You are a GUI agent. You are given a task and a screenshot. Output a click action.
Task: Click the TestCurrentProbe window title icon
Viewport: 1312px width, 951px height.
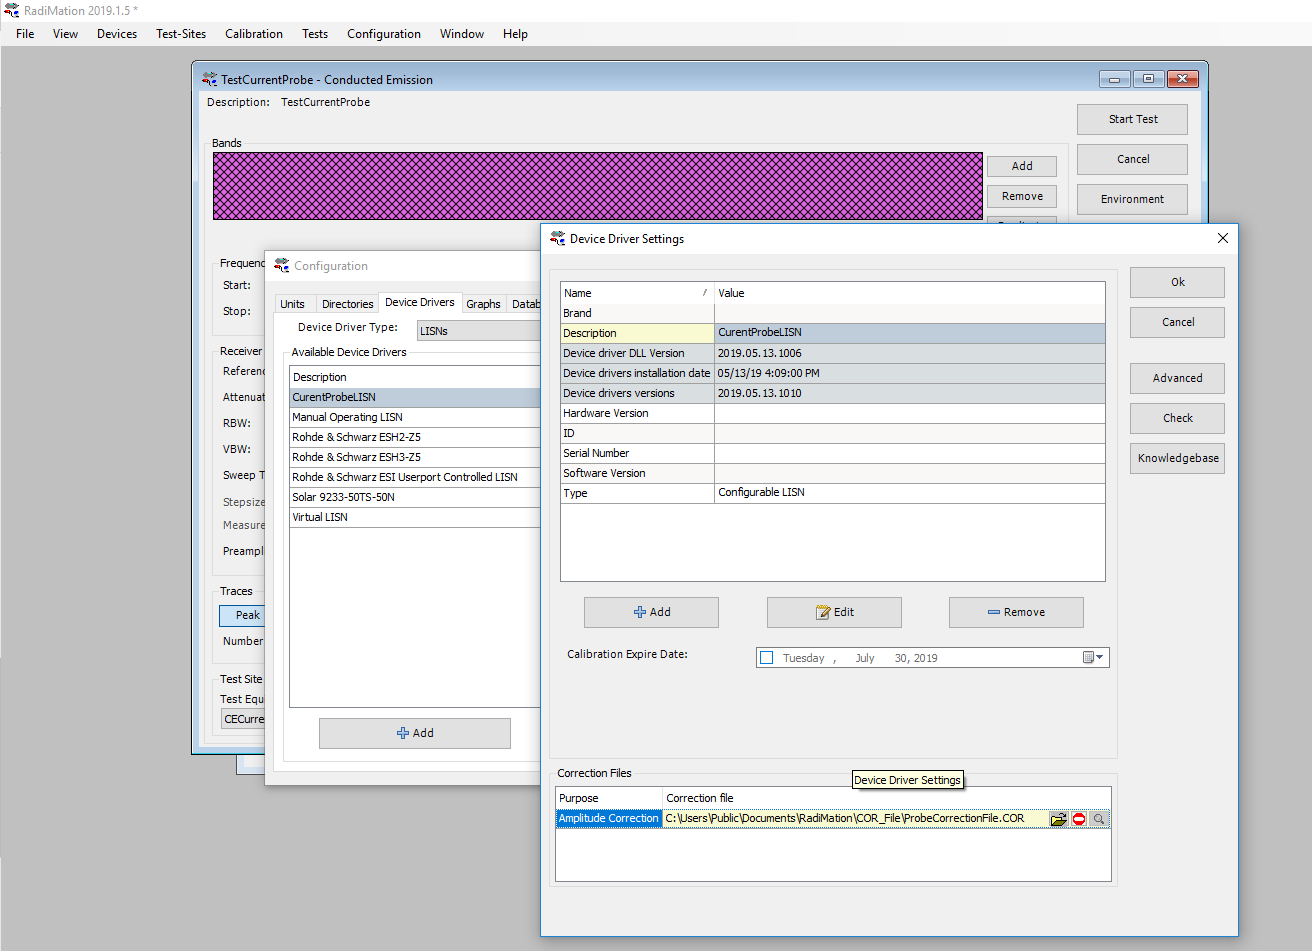click(210, 80)
